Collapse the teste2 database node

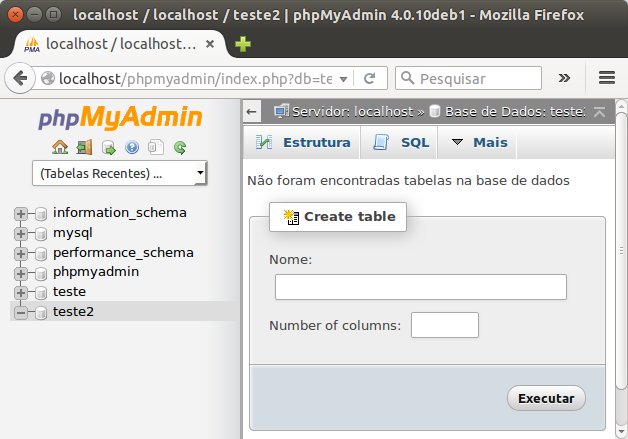(x=20, y=312)
